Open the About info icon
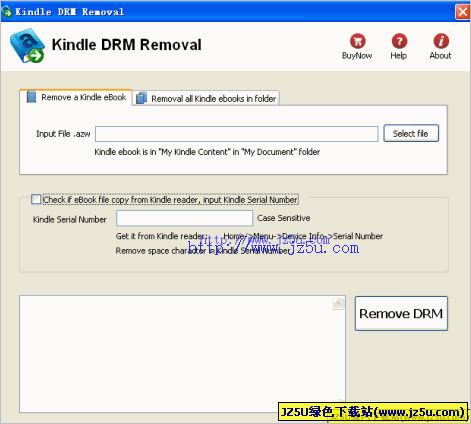This screenshot has height=424, width=471. 441,41
